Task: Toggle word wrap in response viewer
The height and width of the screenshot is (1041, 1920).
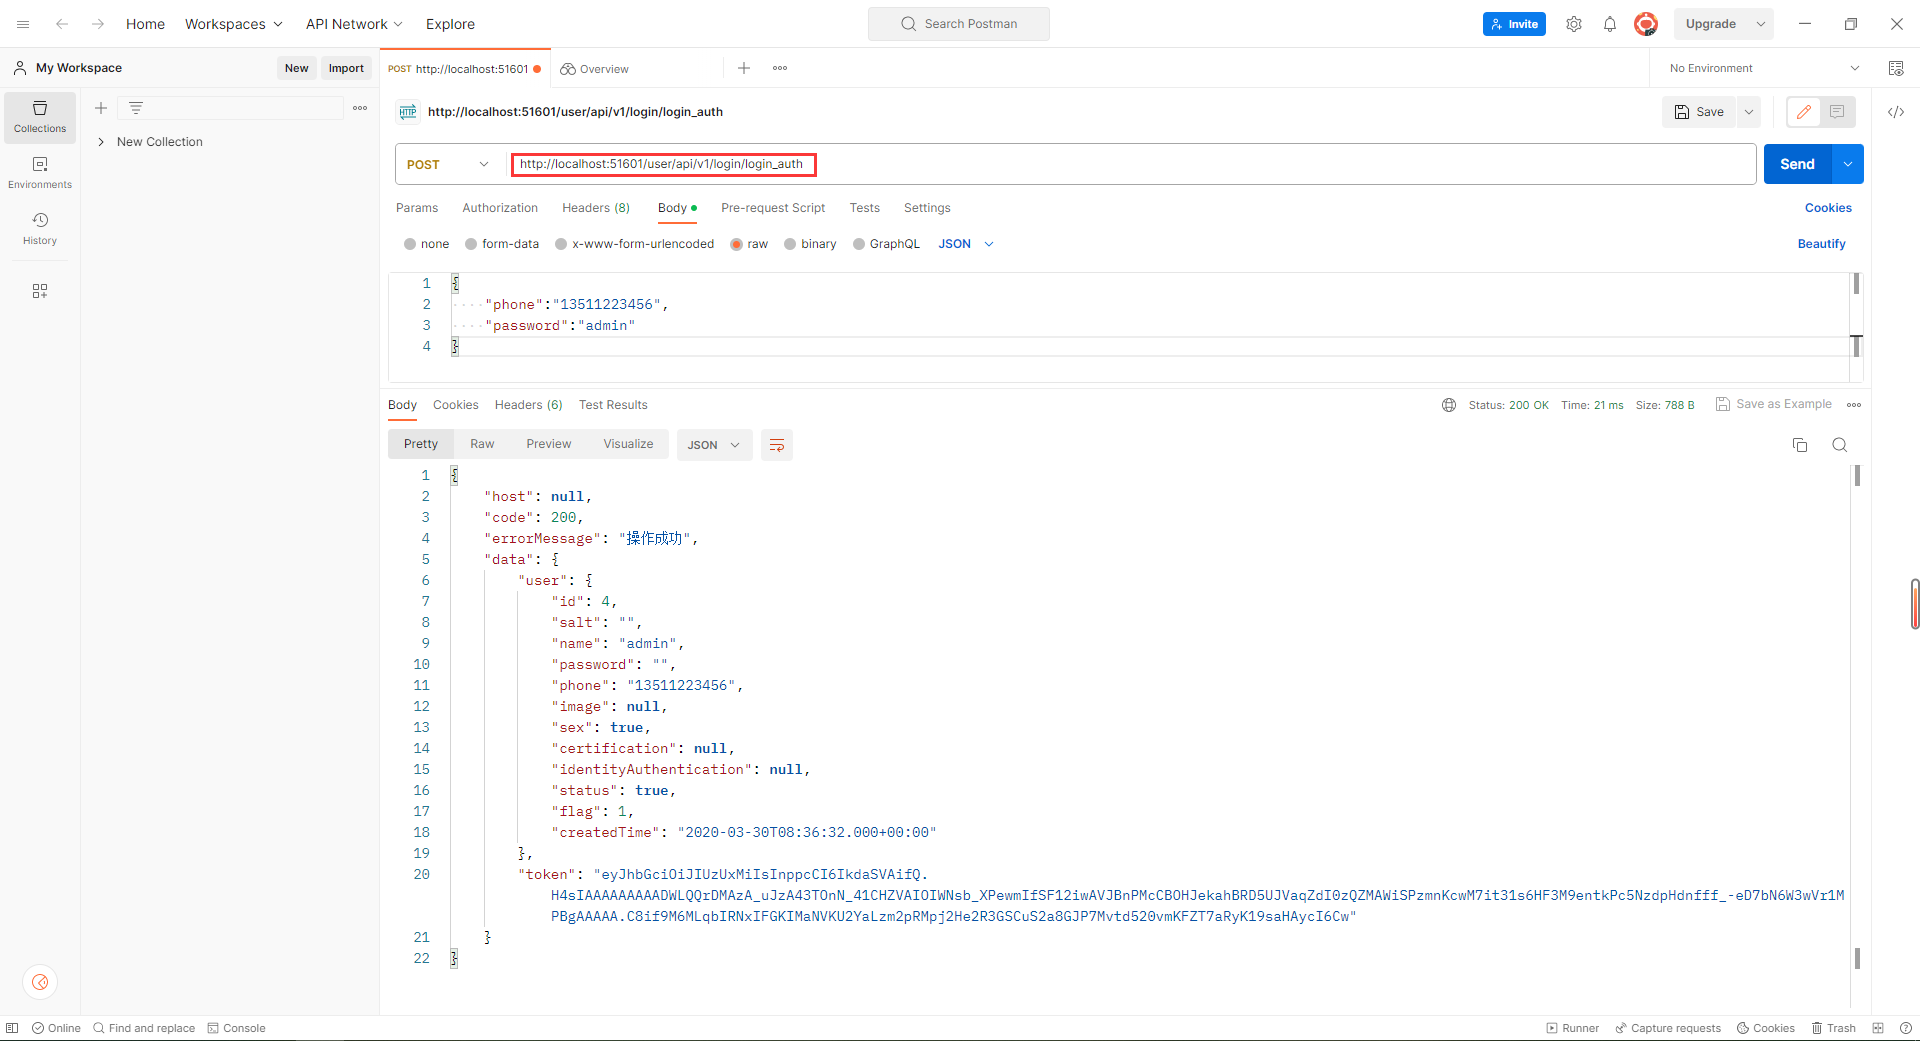Action: click(x=776, y=445)
